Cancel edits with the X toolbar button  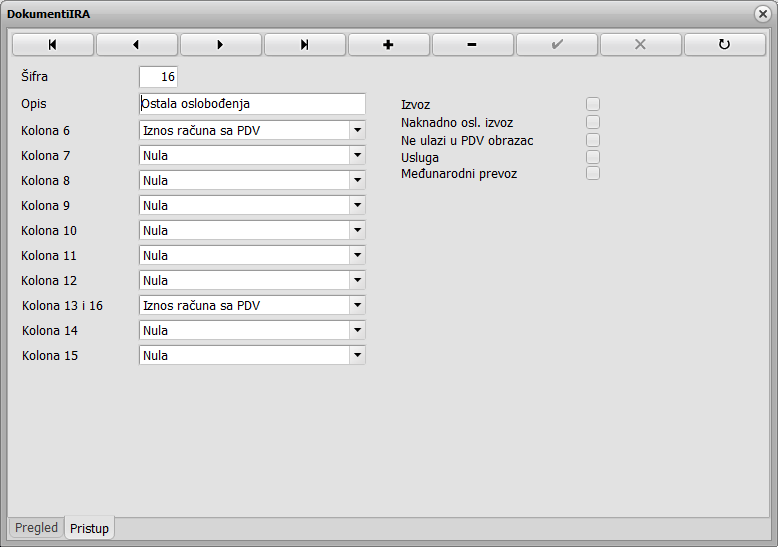(641, 45)
